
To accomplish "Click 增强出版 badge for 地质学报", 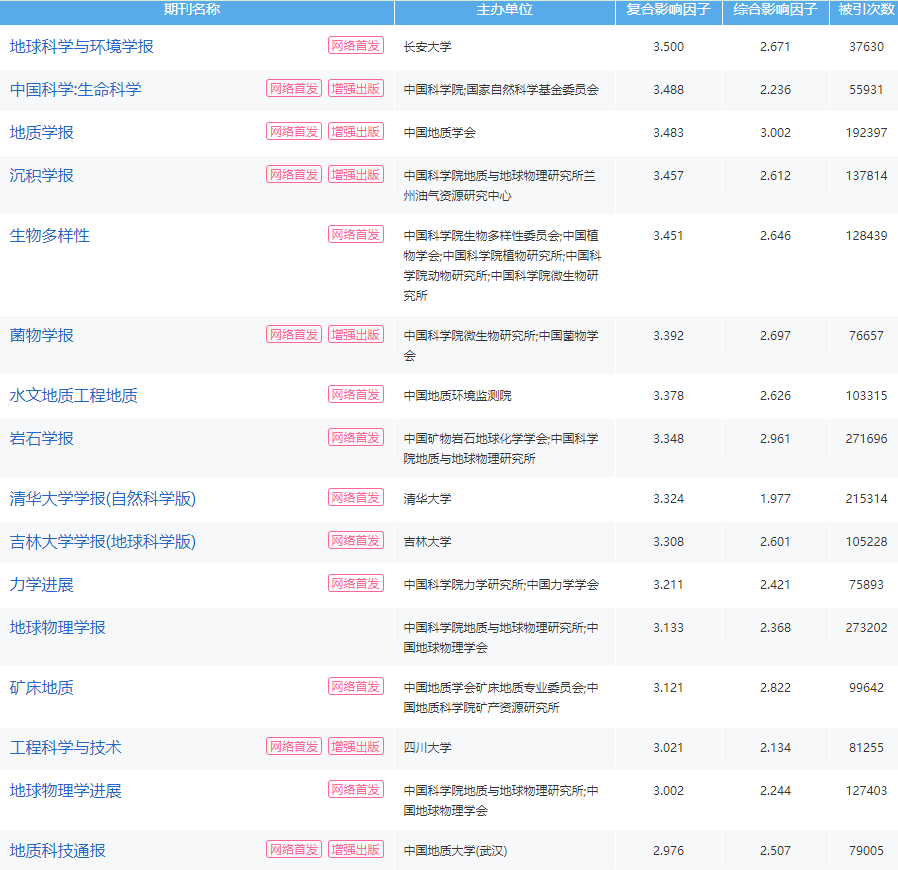I will [x=356, y=131].
